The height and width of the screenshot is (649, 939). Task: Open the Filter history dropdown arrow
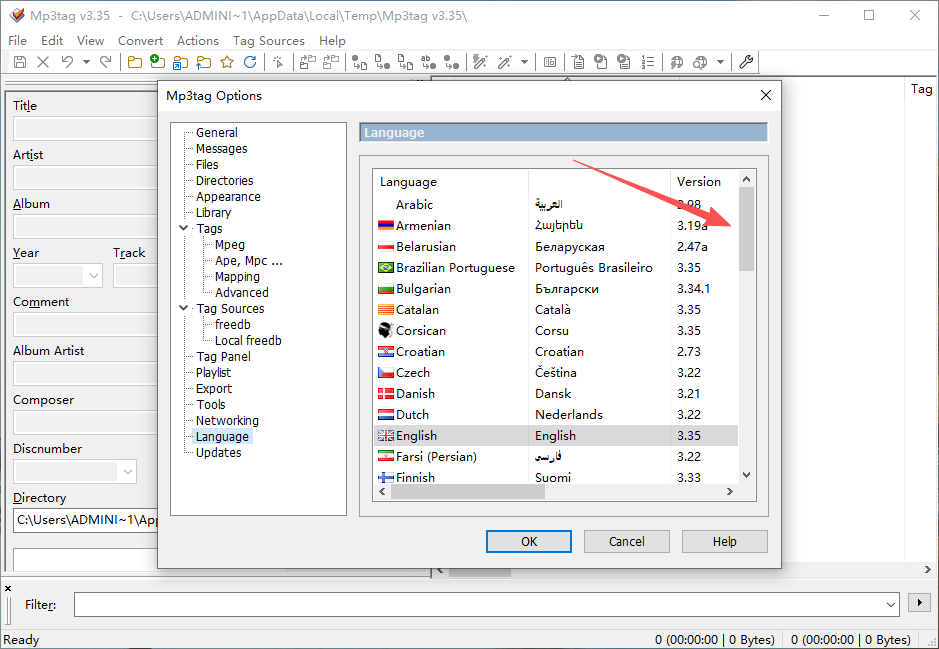tap(890, 604)
